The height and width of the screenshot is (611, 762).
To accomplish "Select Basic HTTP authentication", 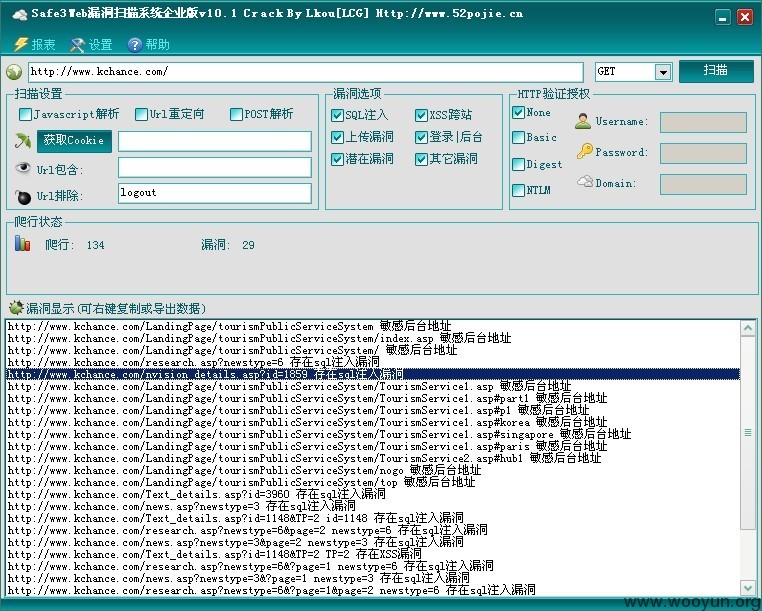I will pos(518,138).
